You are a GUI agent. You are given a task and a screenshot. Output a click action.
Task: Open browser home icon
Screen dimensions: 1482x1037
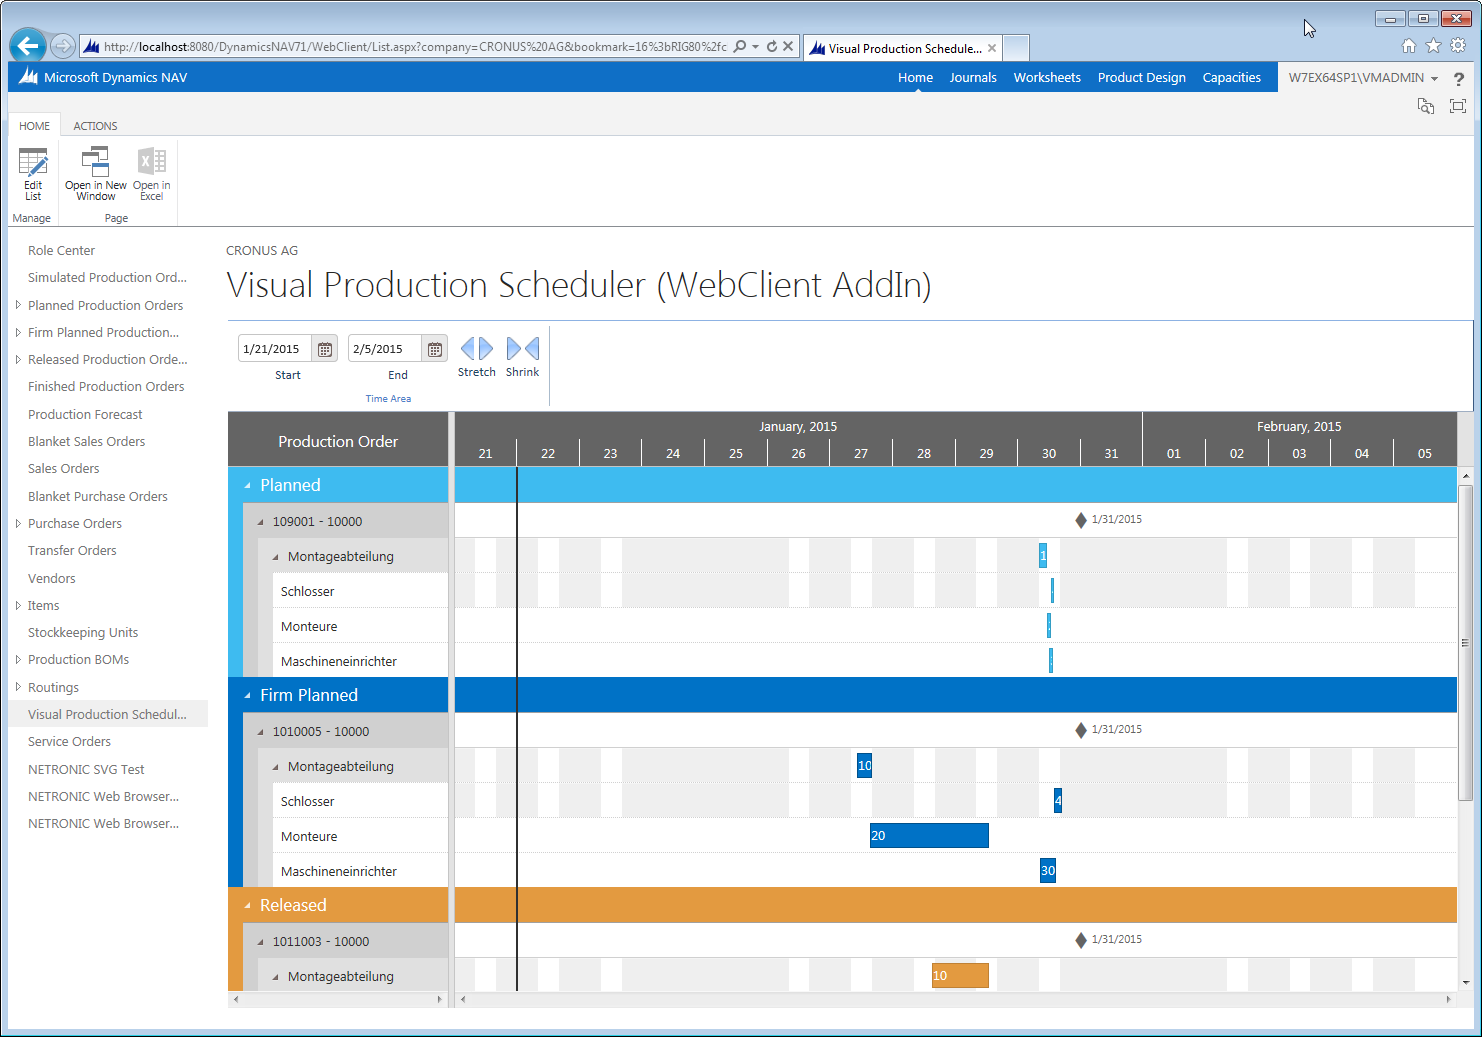click(1408, 45)
